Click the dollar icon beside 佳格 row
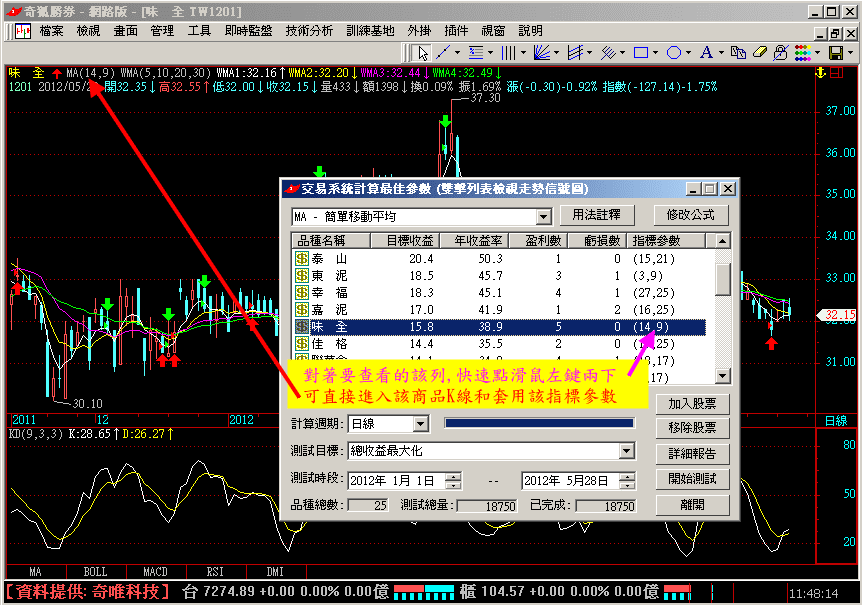Screen dimensions: 862x605 [x=302, y=343]
